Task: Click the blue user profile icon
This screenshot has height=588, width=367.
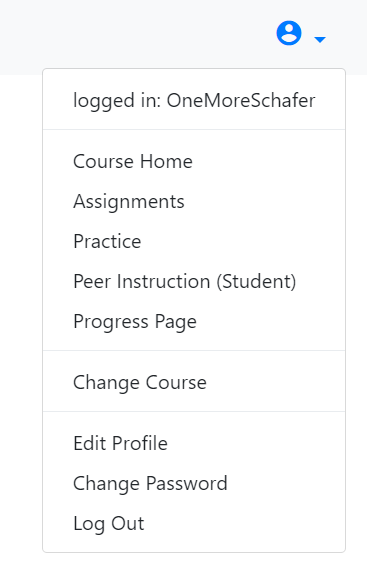Action: 289,33
